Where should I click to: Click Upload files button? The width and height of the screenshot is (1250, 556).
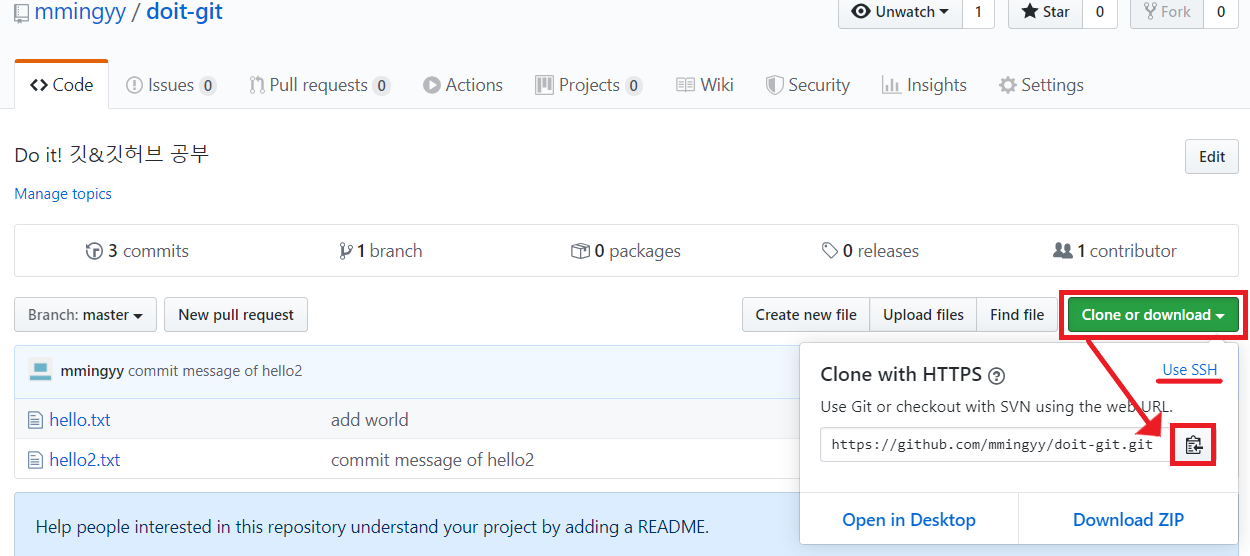pos(923,314)
